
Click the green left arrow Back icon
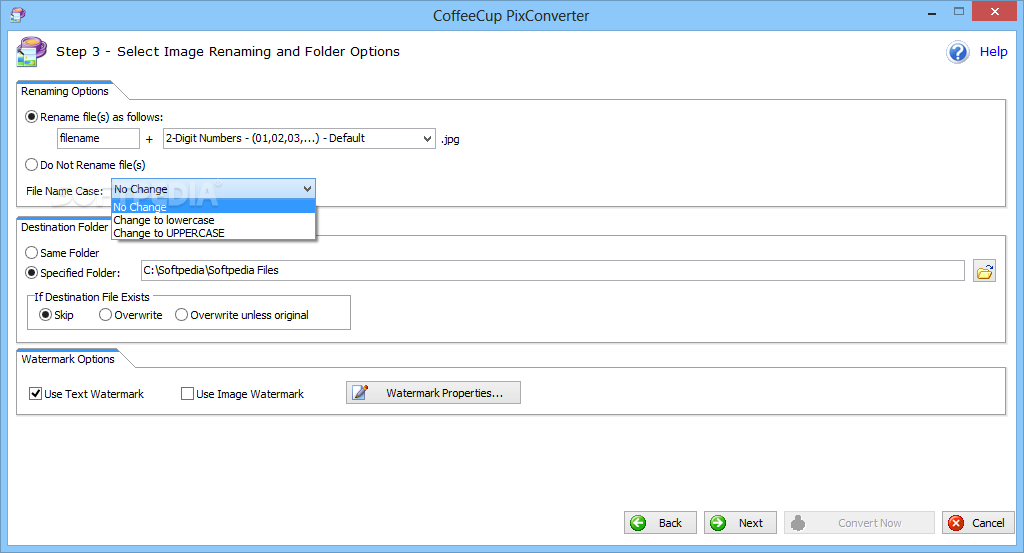(638, 523)
